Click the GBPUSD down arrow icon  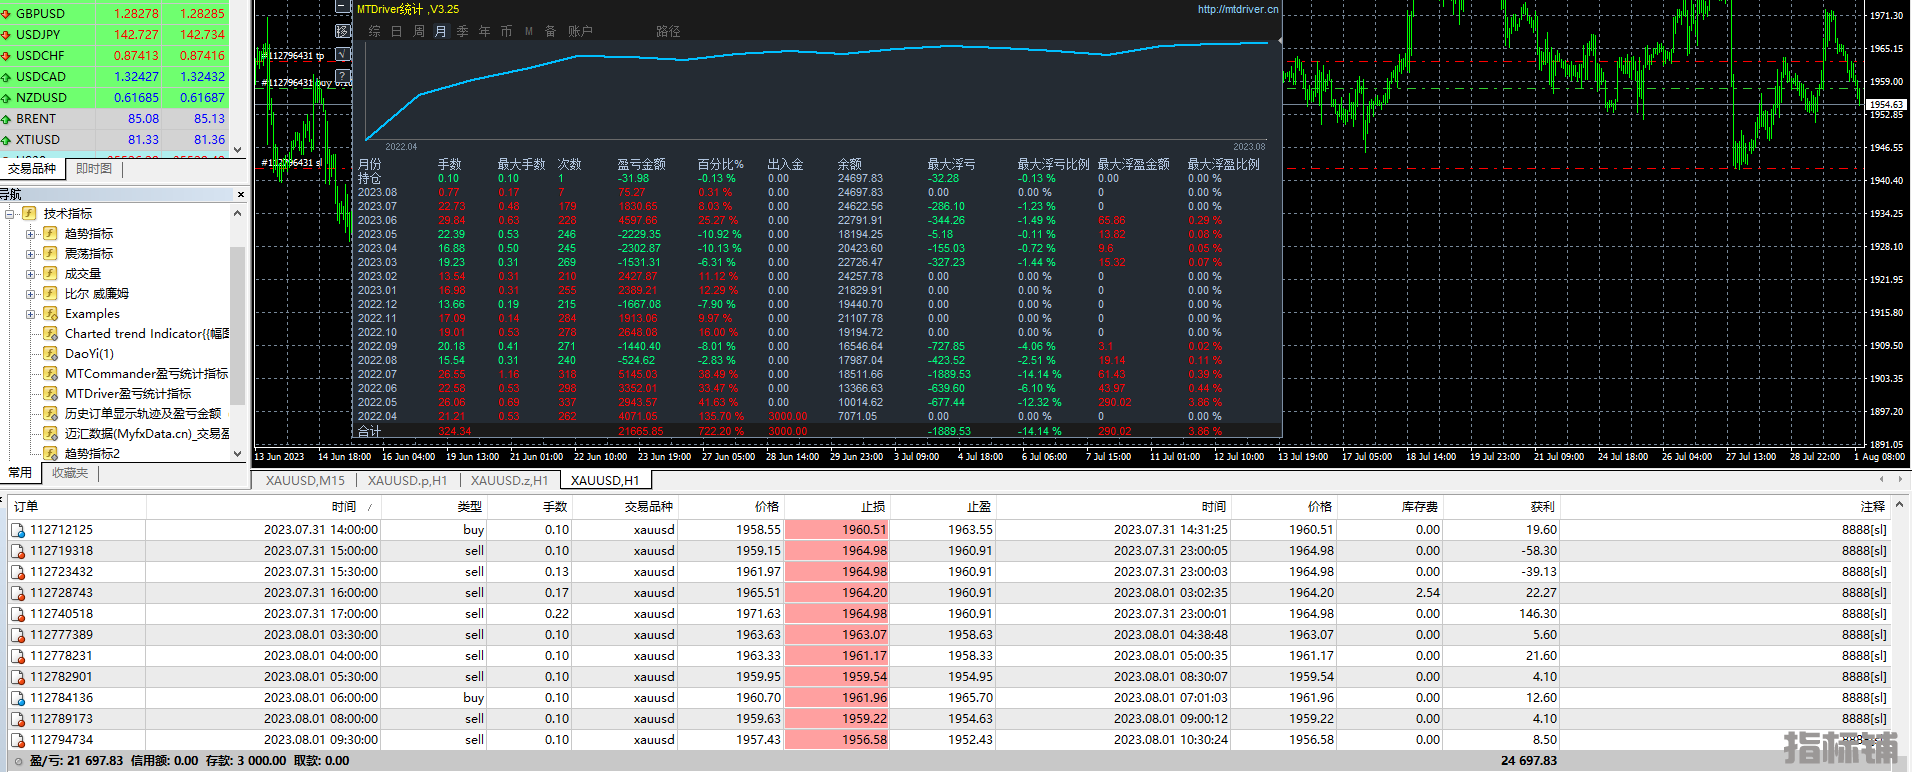click(6, 14)
